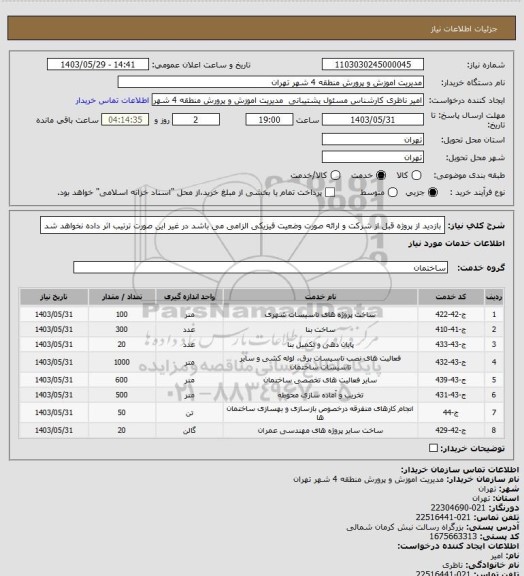This screenshot has width=524, height=576.
Task: Click service name ساخت بنا
Action: coord(320,330)
